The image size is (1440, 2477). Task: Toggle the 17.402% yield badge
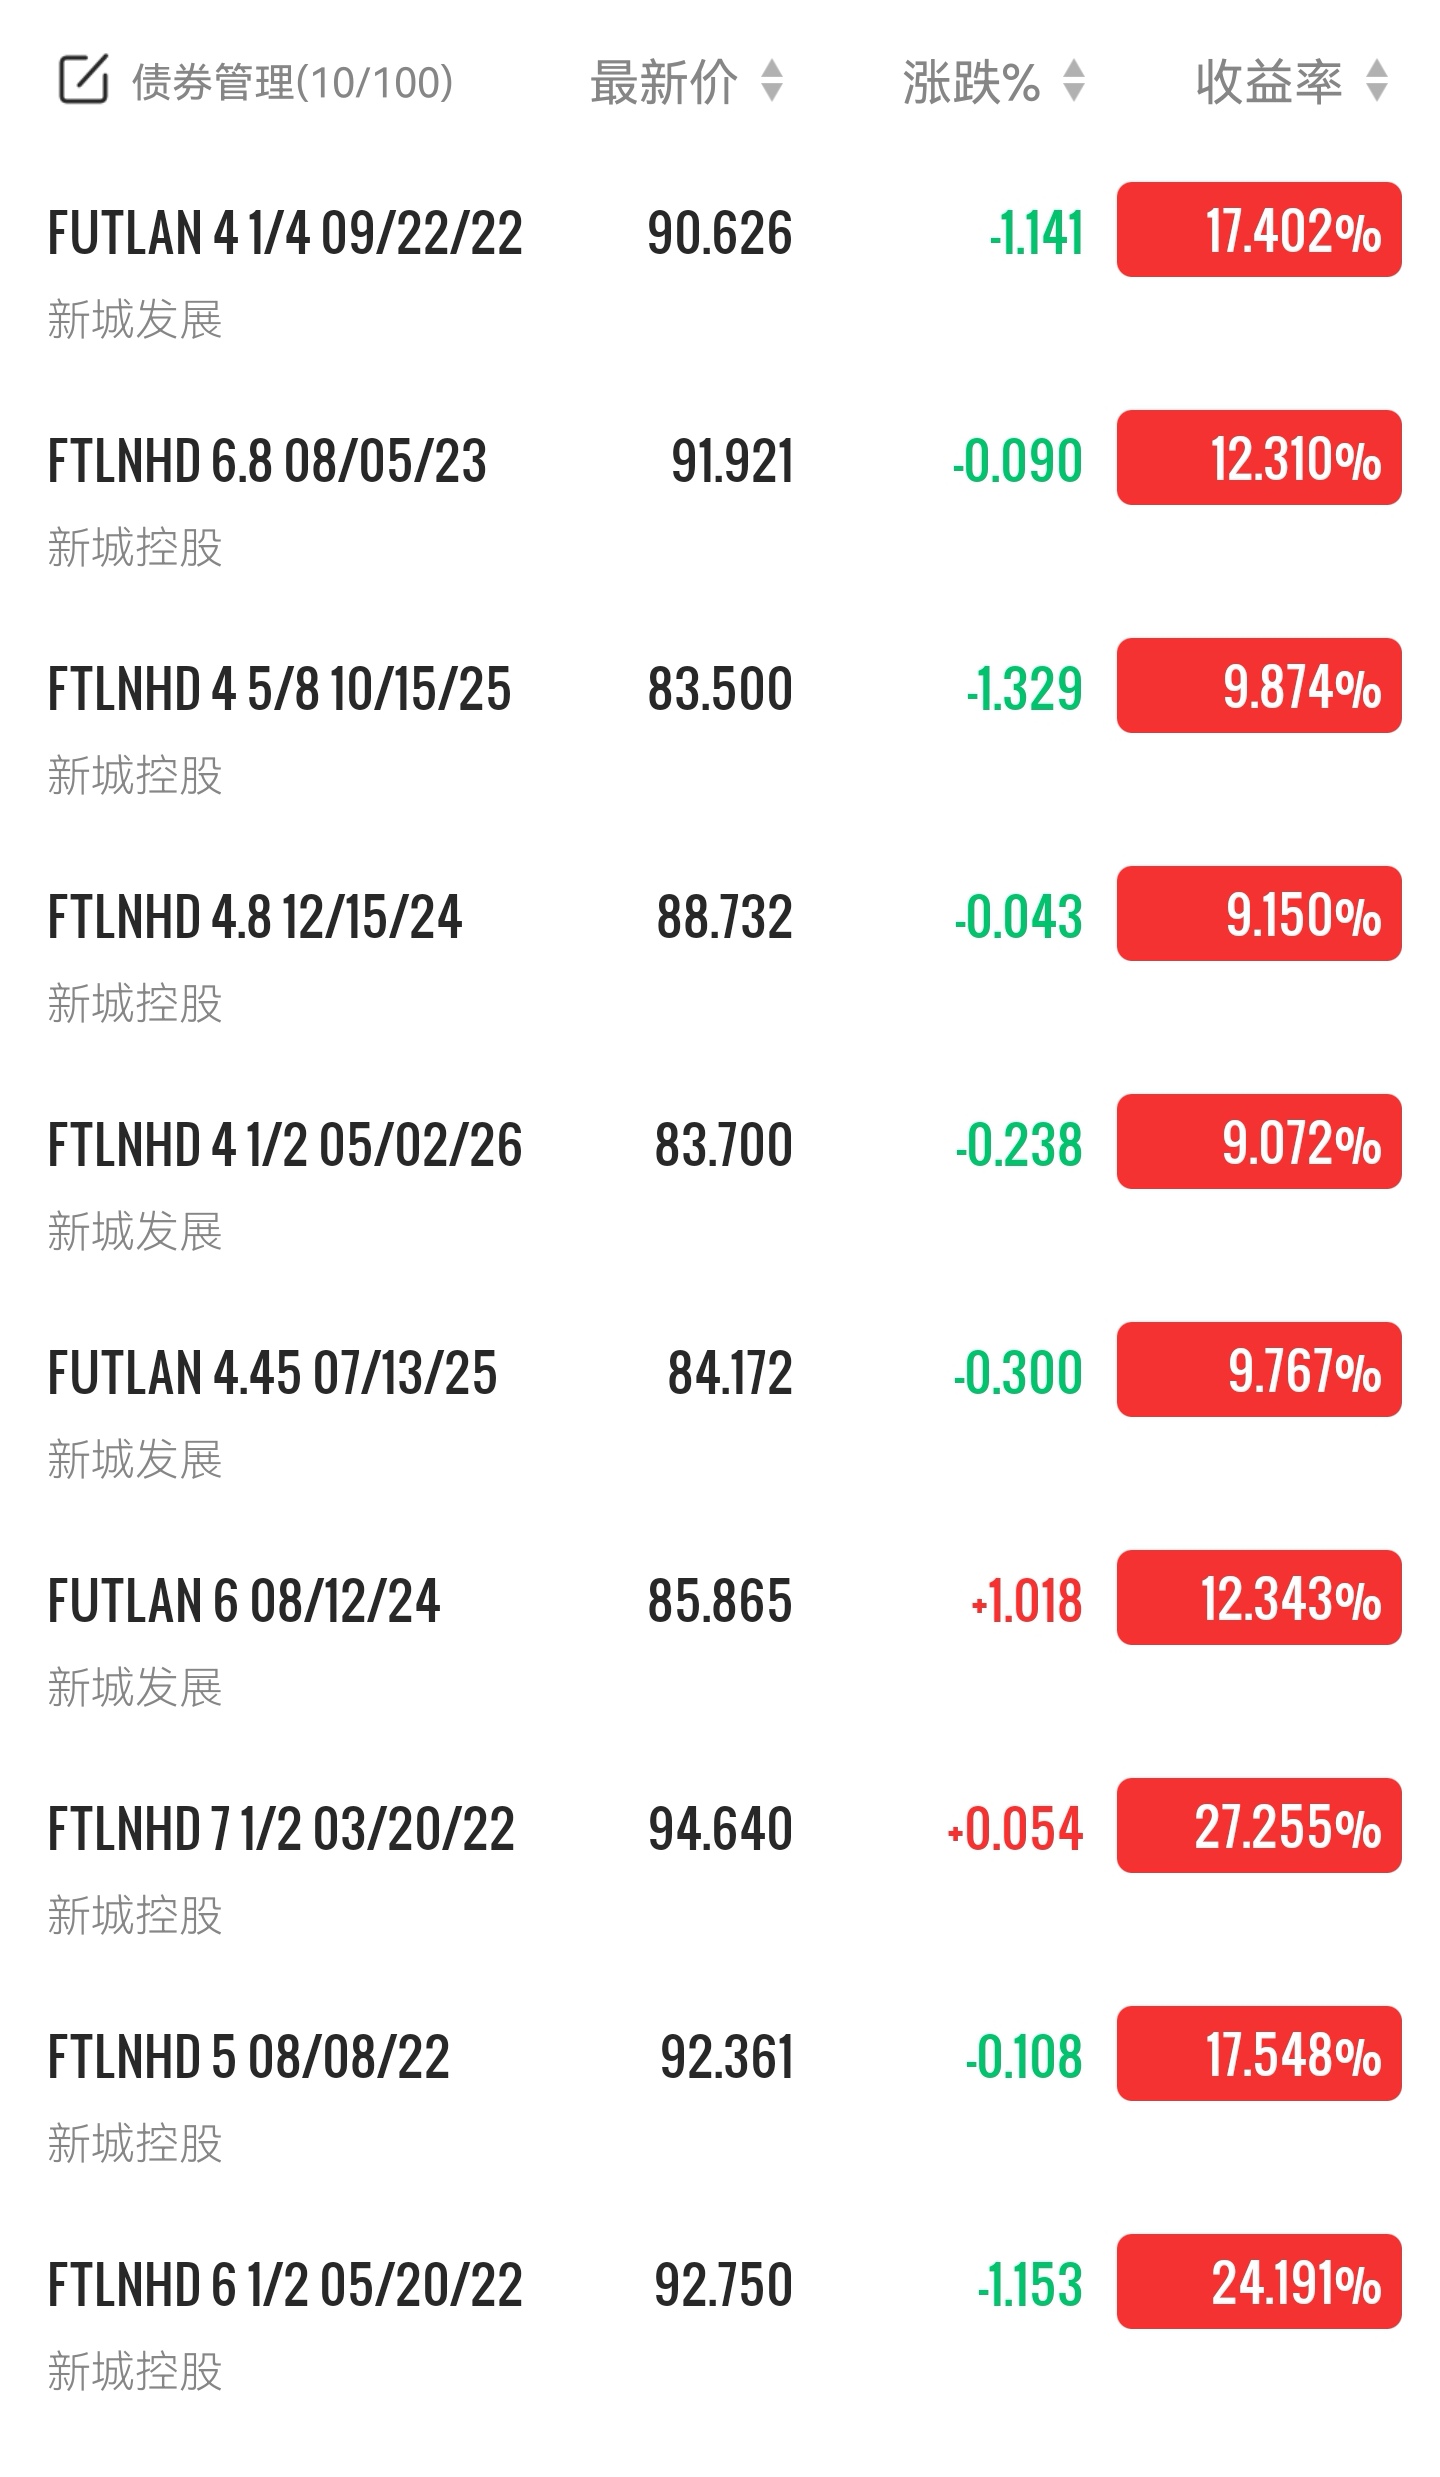(1259, 230)
